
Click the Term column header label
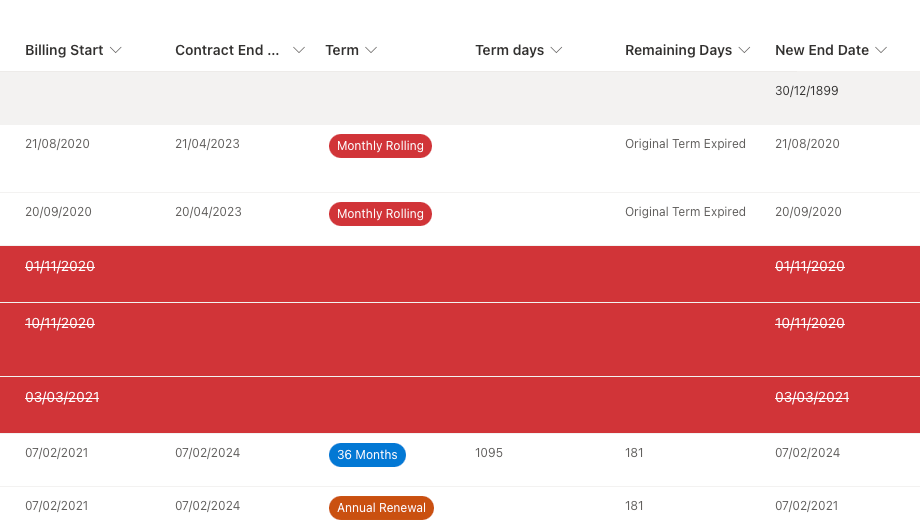pos(342,50)
